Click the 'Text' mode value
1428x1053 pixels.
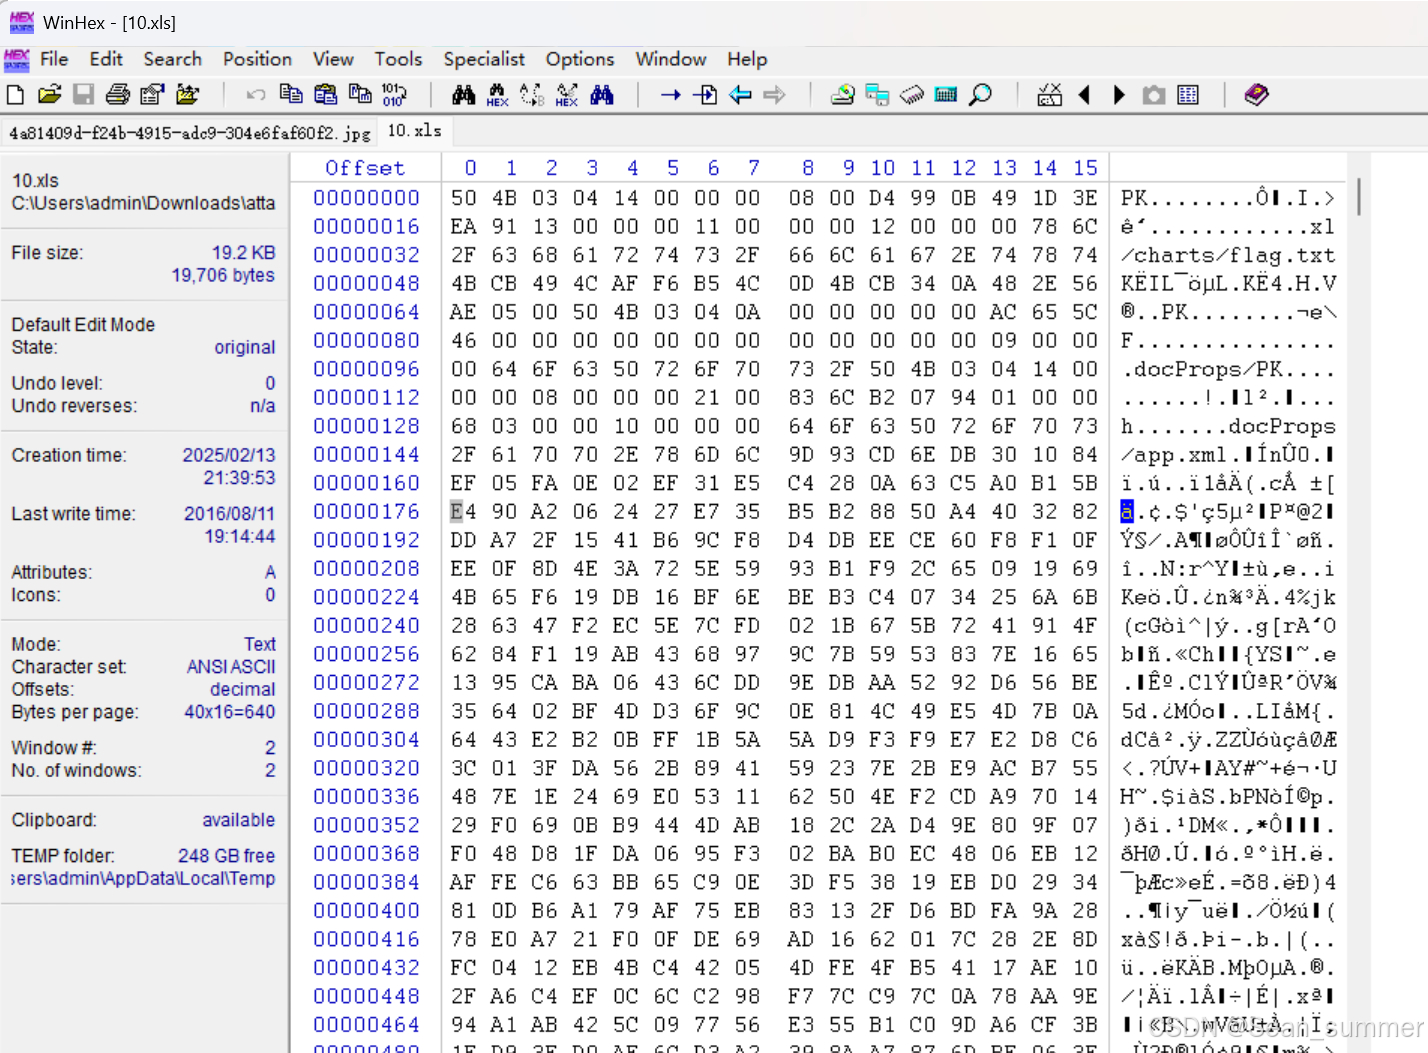[260, 644]
